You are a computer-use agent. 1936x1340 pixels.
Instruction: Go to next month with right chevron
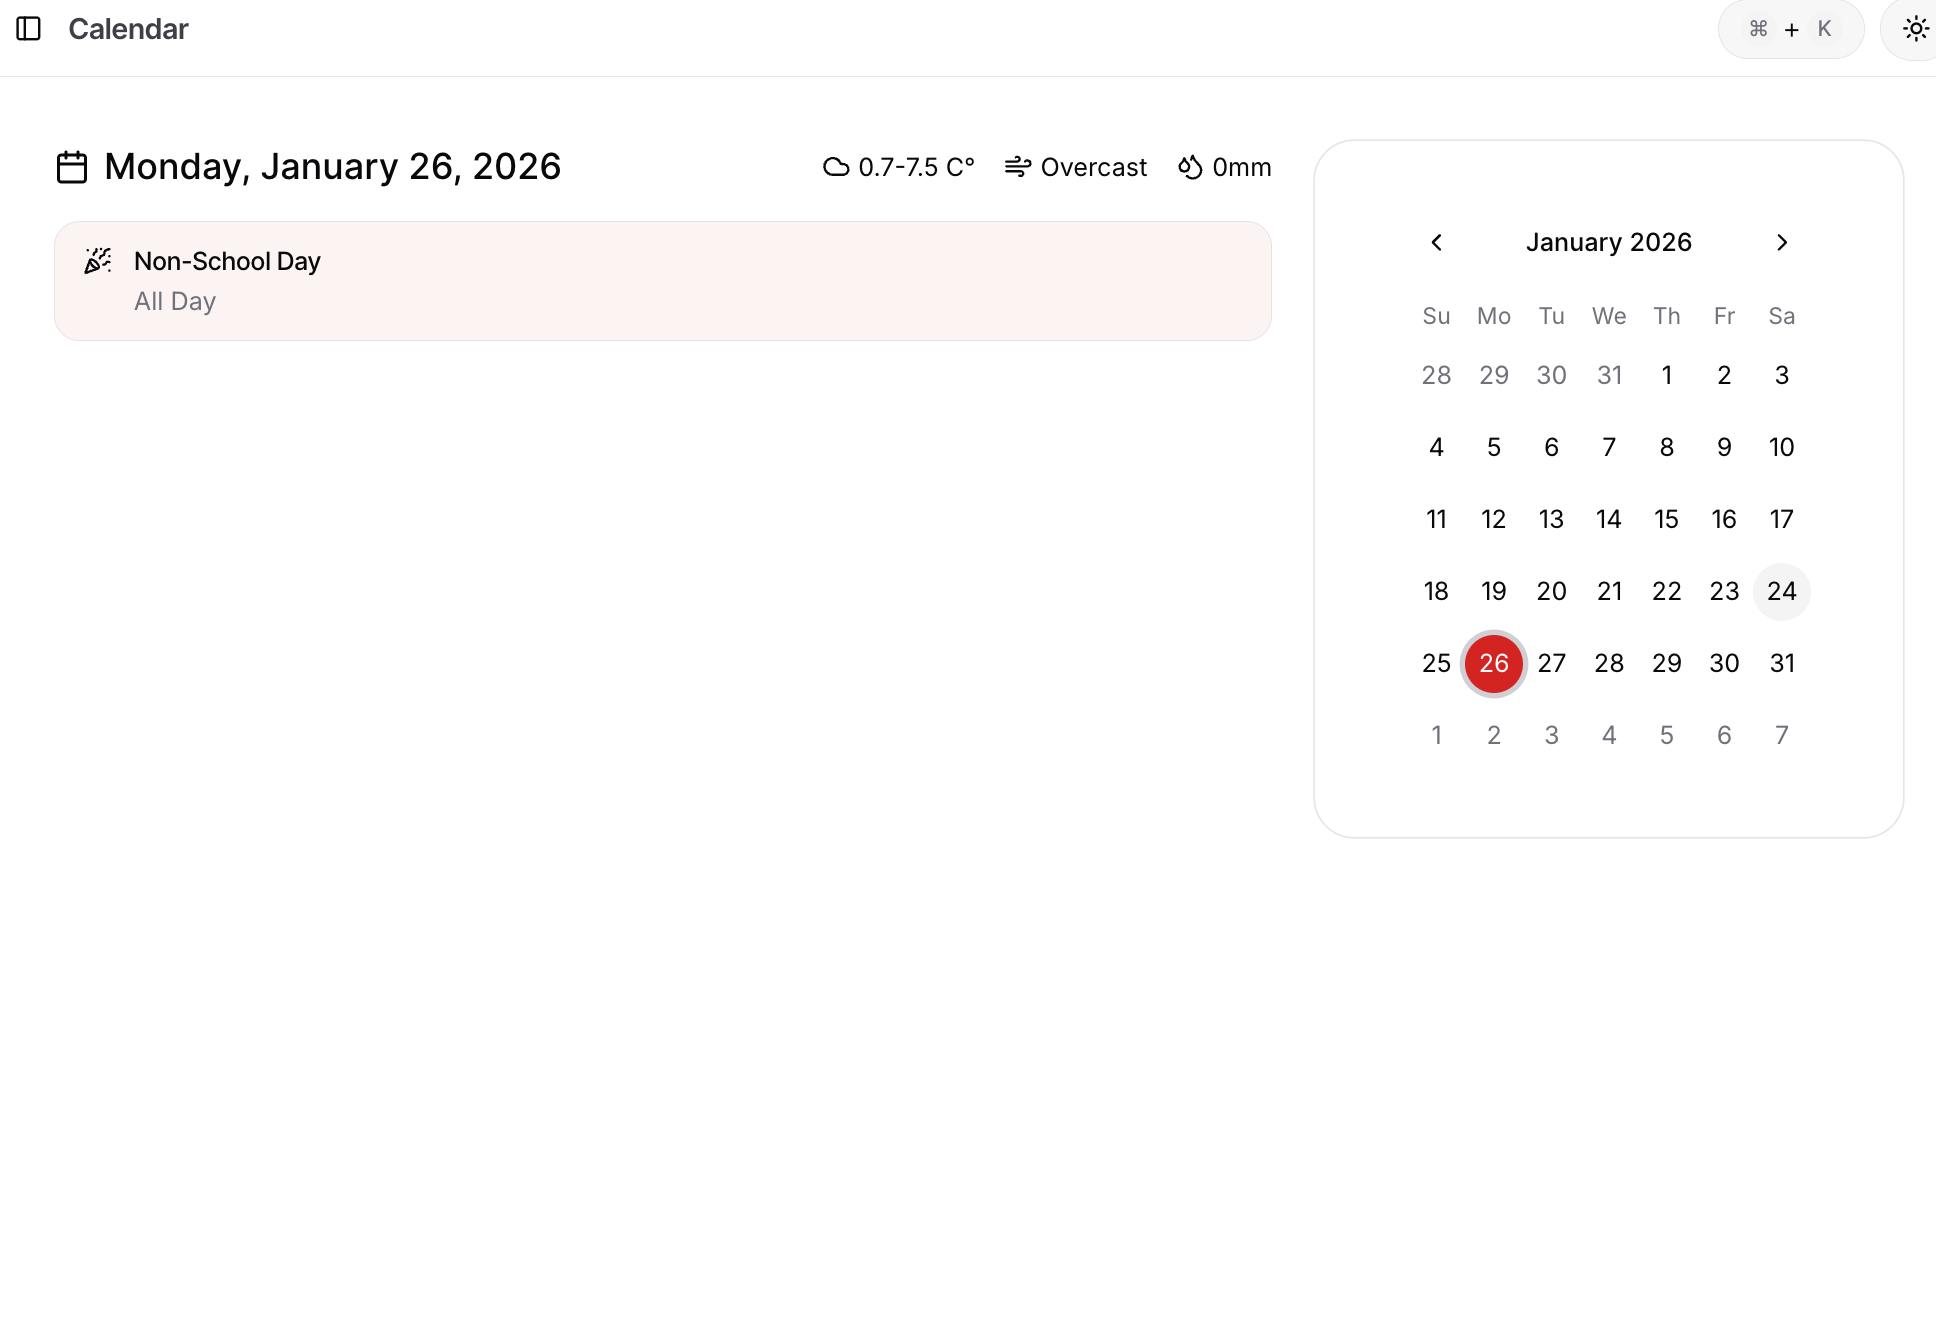pyautogui.click(x=1781, y=243)
